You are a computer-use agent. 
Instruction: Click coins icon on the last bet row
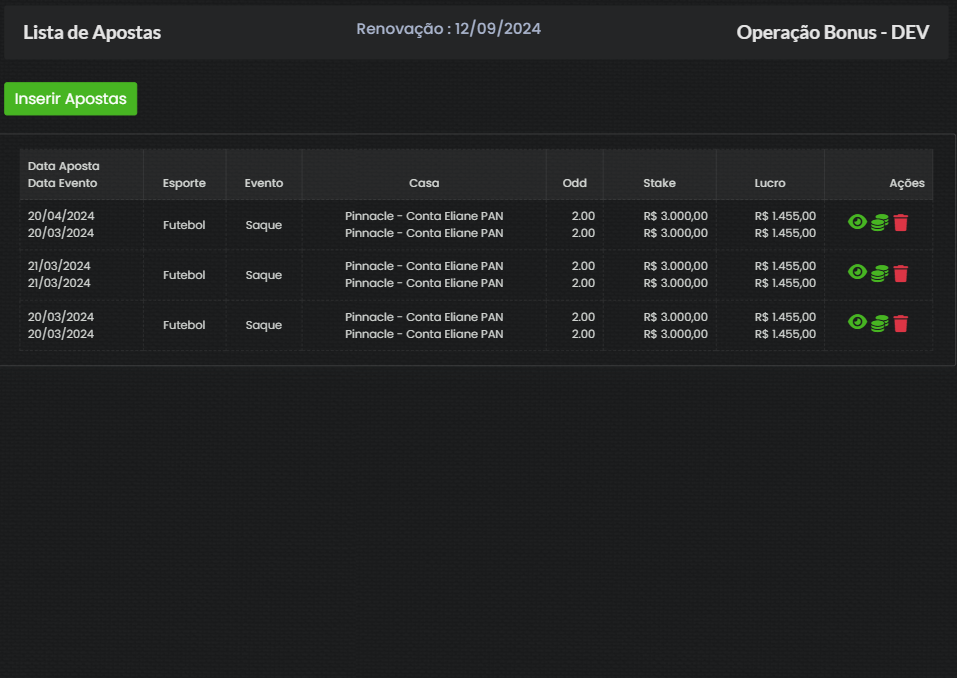pyautogui.click(x=879, y=323)
